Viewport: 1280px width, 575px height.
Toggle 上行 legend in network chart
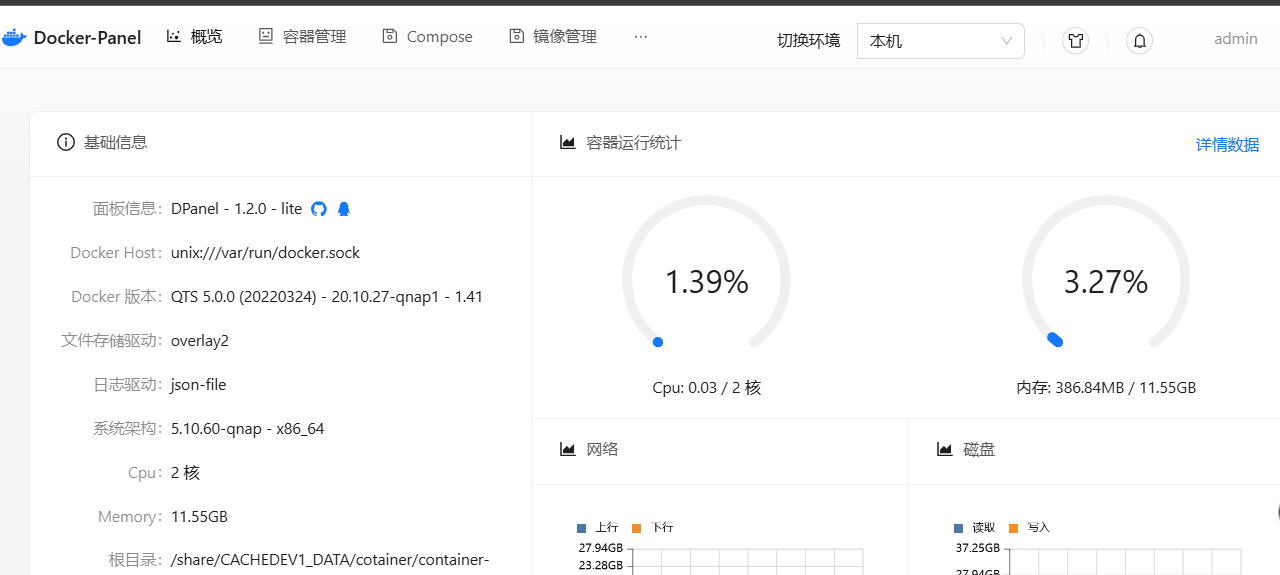coord(598,527)
